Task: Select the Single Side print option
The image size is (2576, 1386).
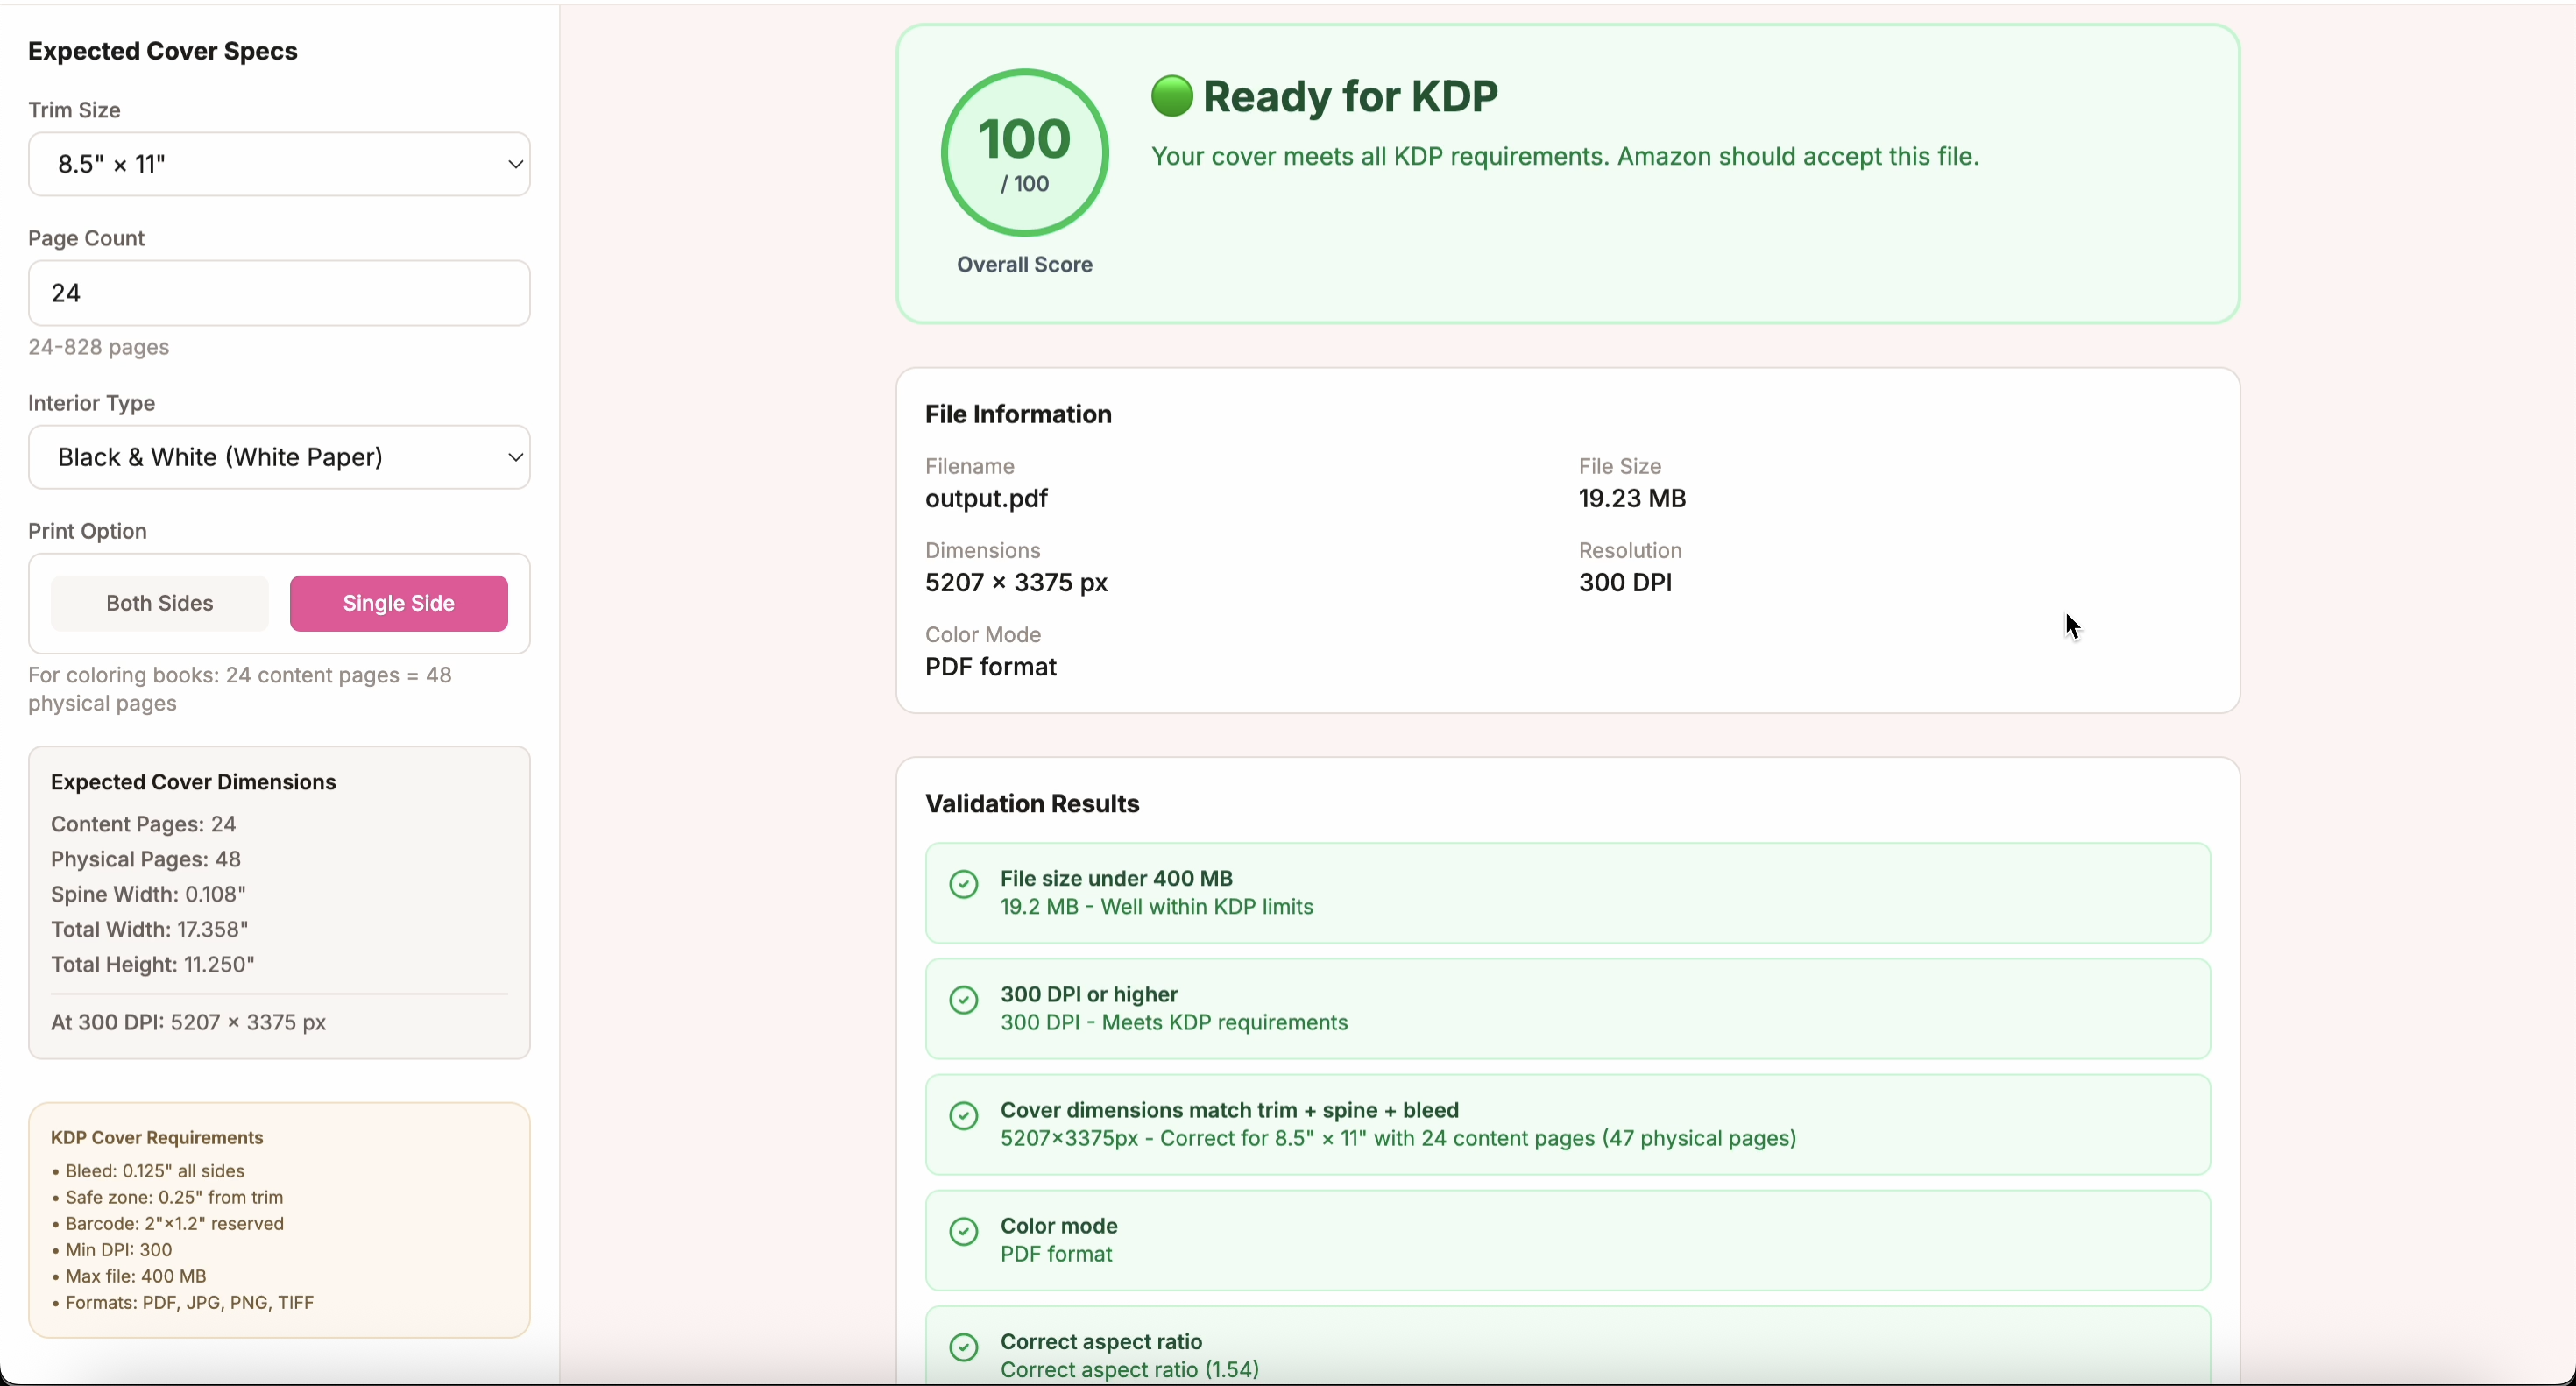Action: 399,603
